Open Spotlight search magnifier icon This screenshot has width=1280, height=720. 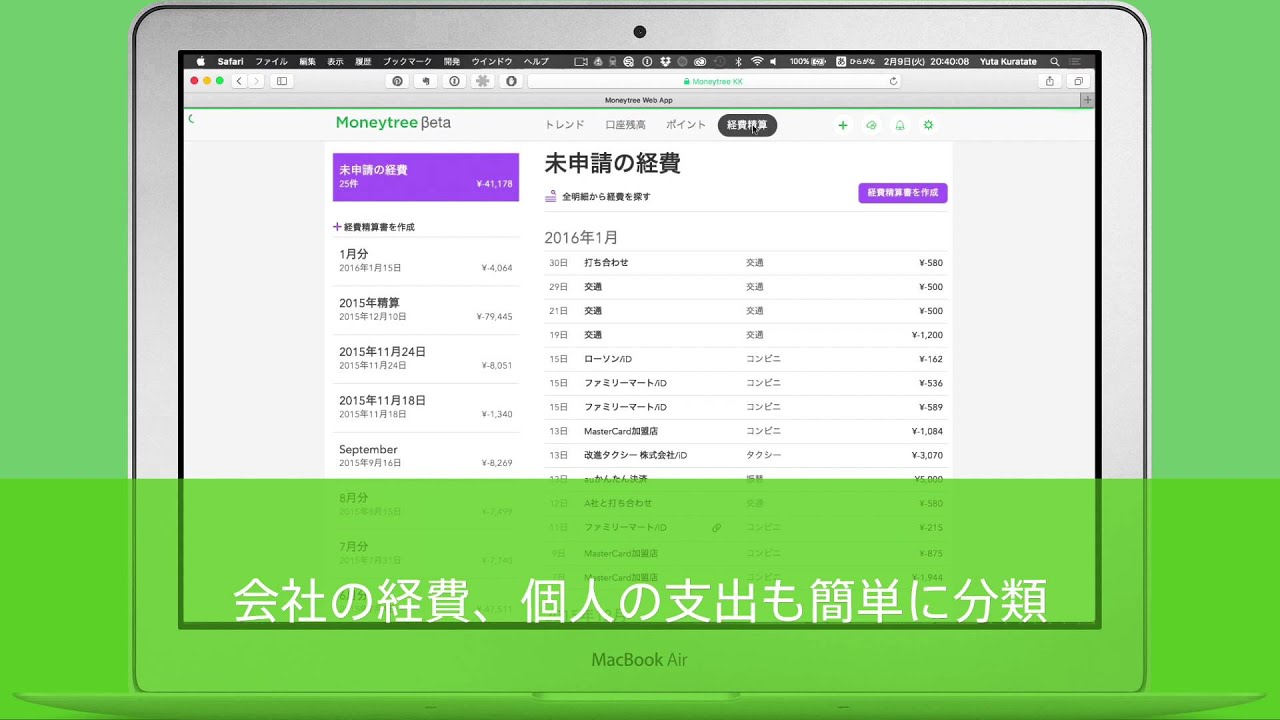1054,61
